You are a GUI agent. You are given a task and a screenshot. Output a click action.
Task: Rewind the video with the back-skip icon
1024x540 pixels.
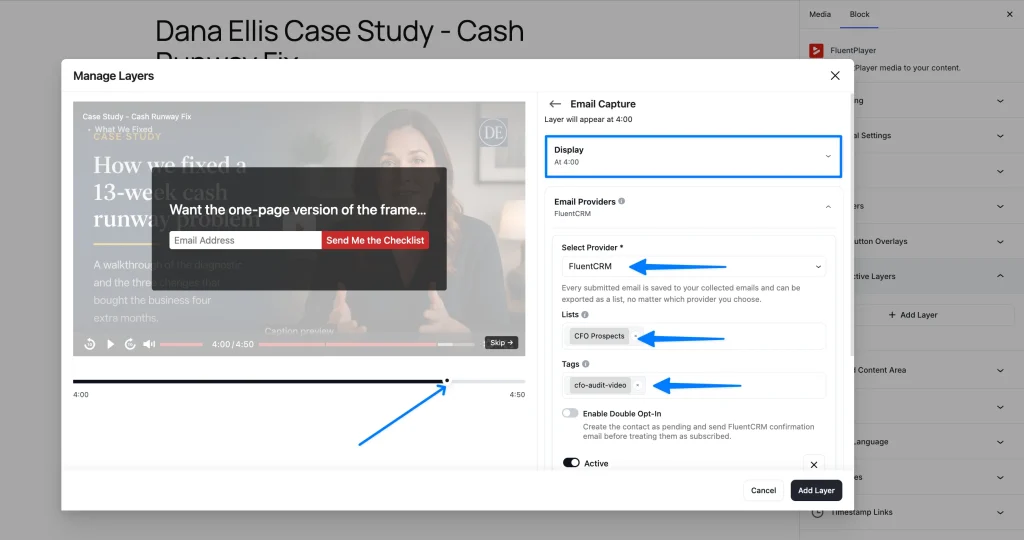coord(90,344)
